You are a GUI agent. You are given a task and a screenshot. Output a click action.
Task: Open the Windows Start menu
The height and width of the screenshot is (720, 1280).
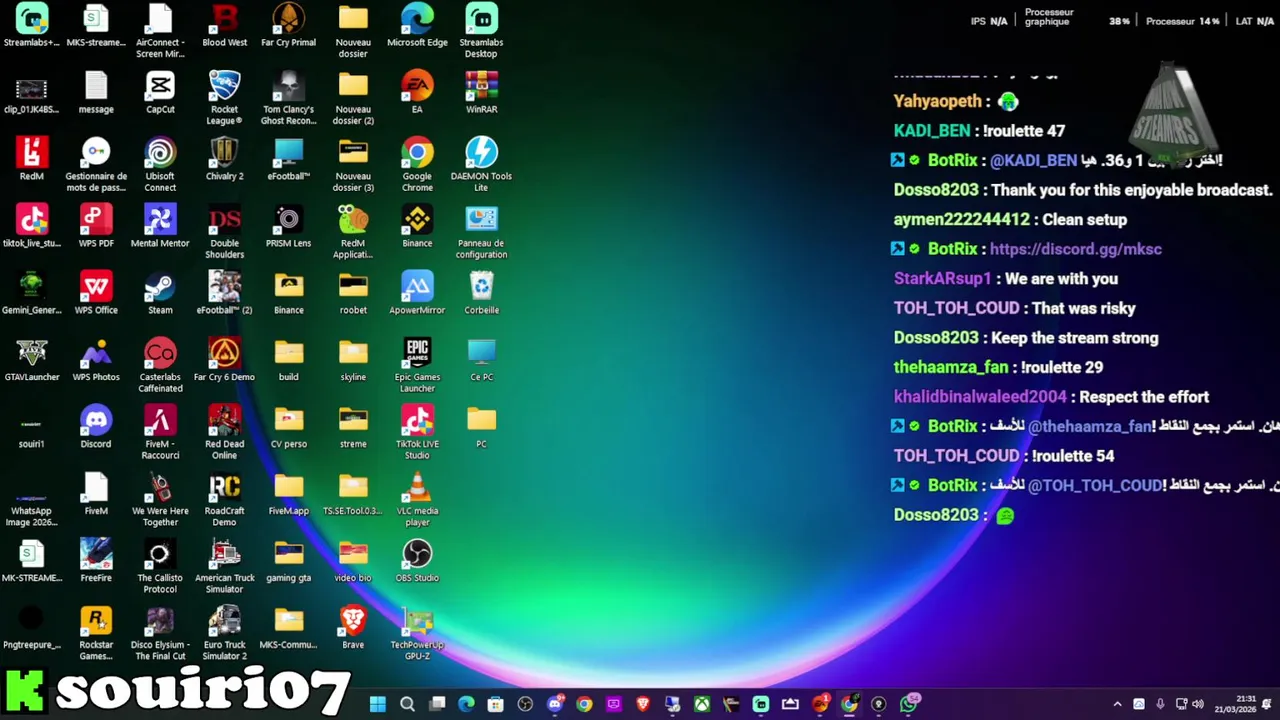[377, 704]
